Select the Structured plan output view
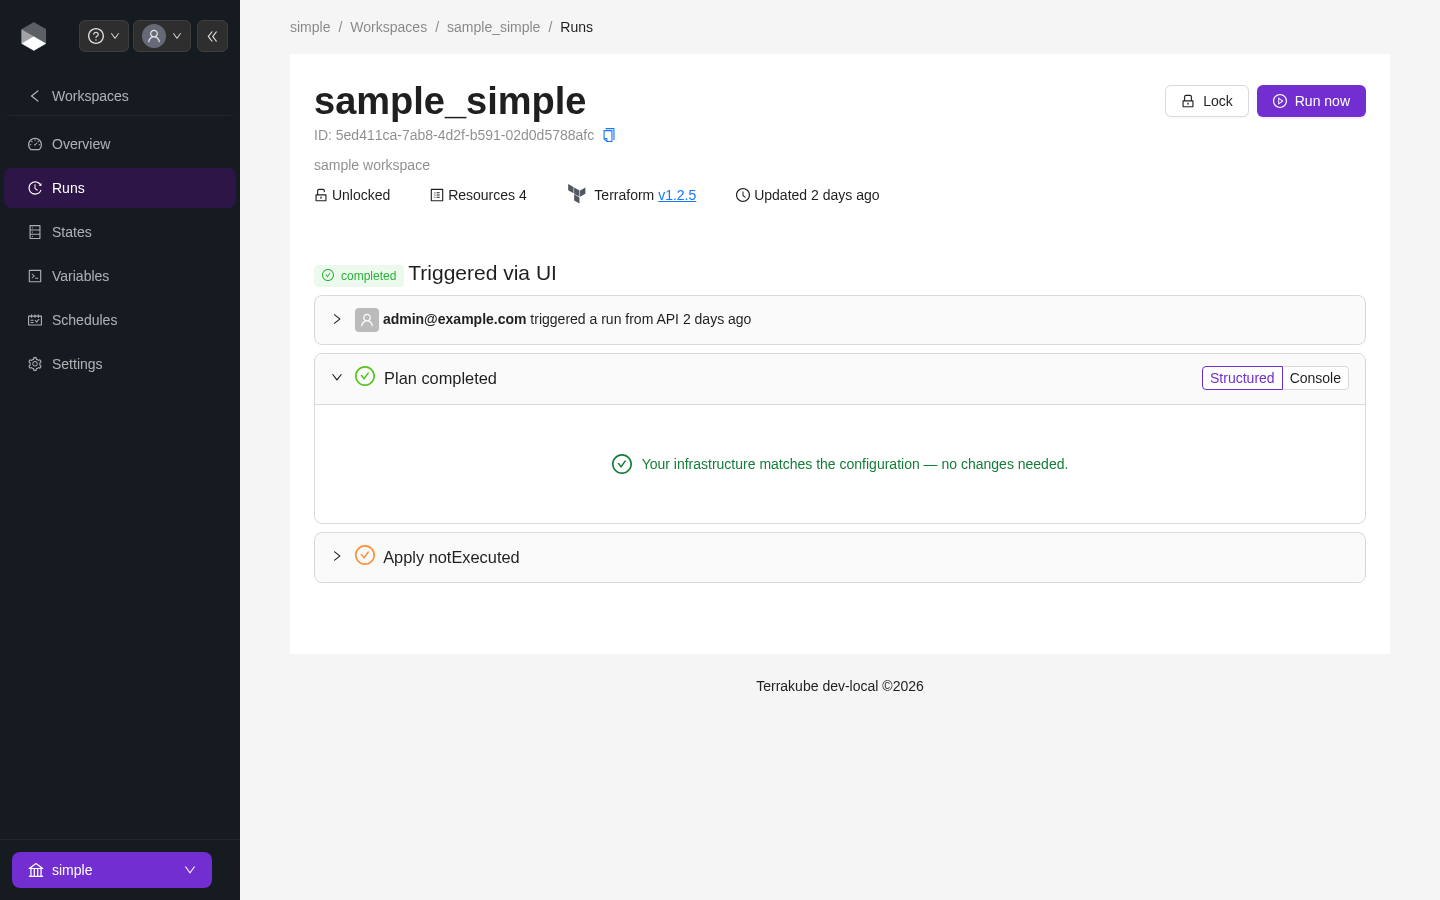Viewport: 1440px width, 900px height. (1242, 378)
